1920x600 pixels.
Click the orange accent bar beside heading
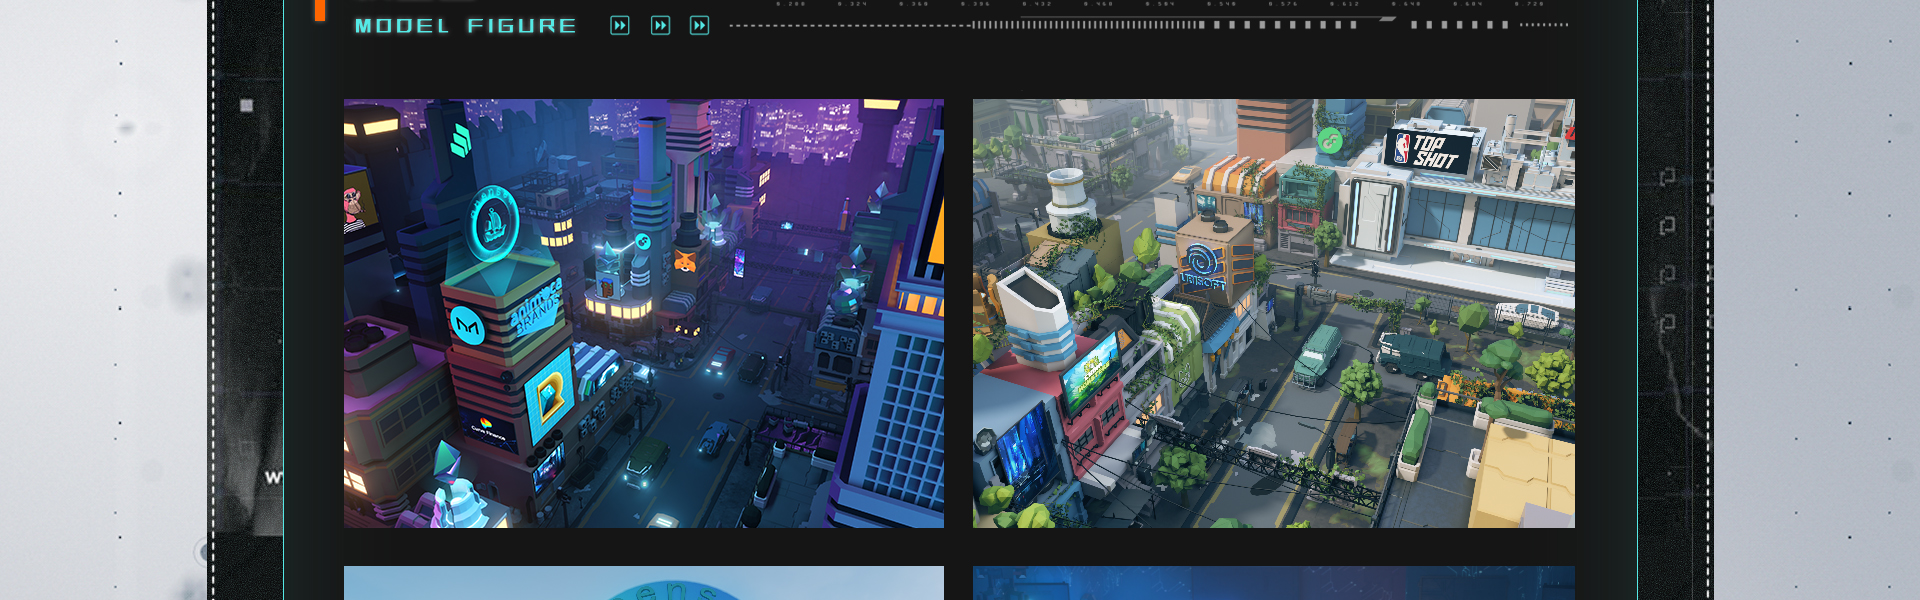click(320, 10)
